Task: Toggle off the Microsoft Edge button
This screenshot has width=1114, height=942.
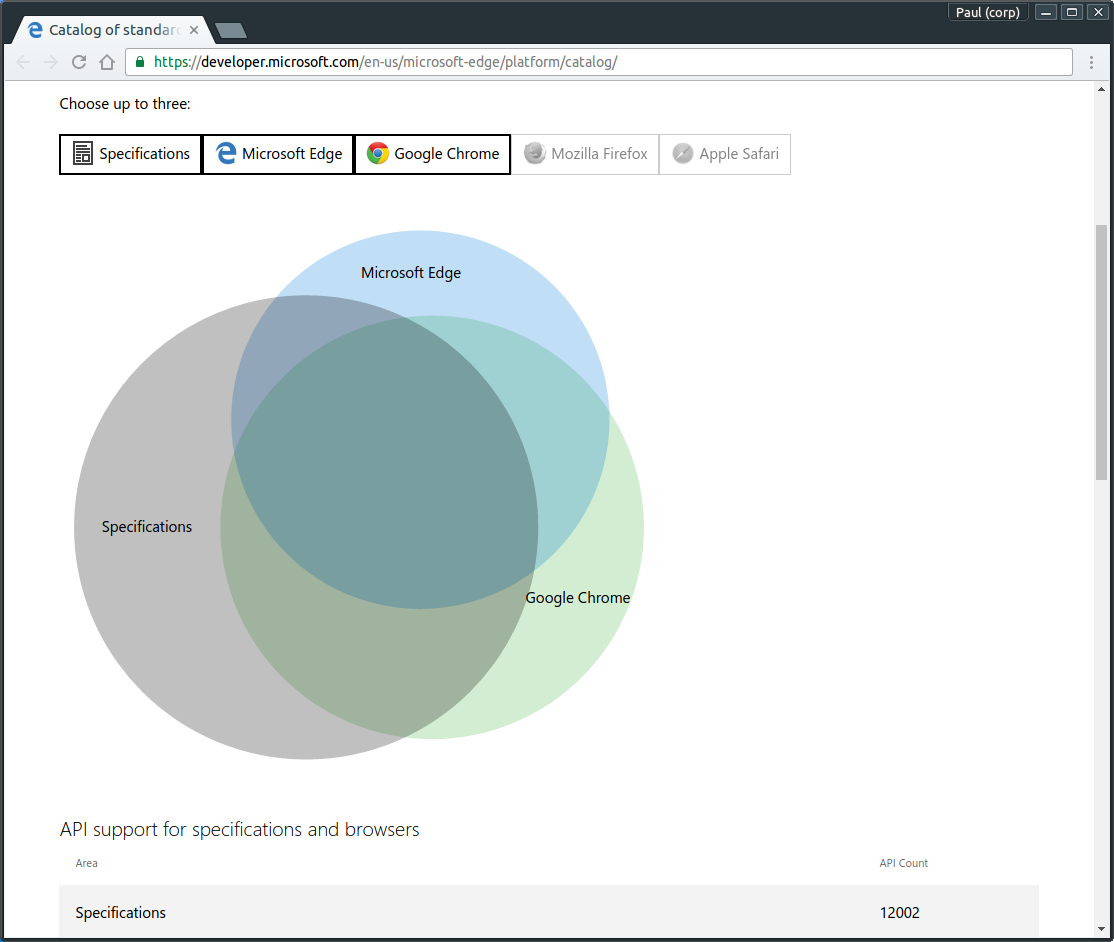Action: 279,154
